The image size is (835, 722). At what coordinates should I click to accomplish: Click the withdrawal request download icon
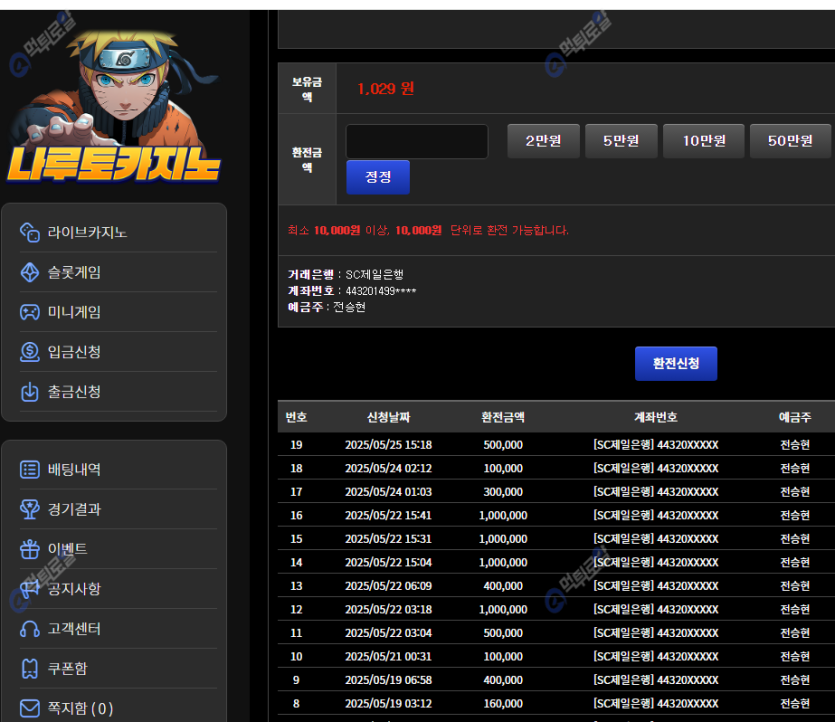30,392
